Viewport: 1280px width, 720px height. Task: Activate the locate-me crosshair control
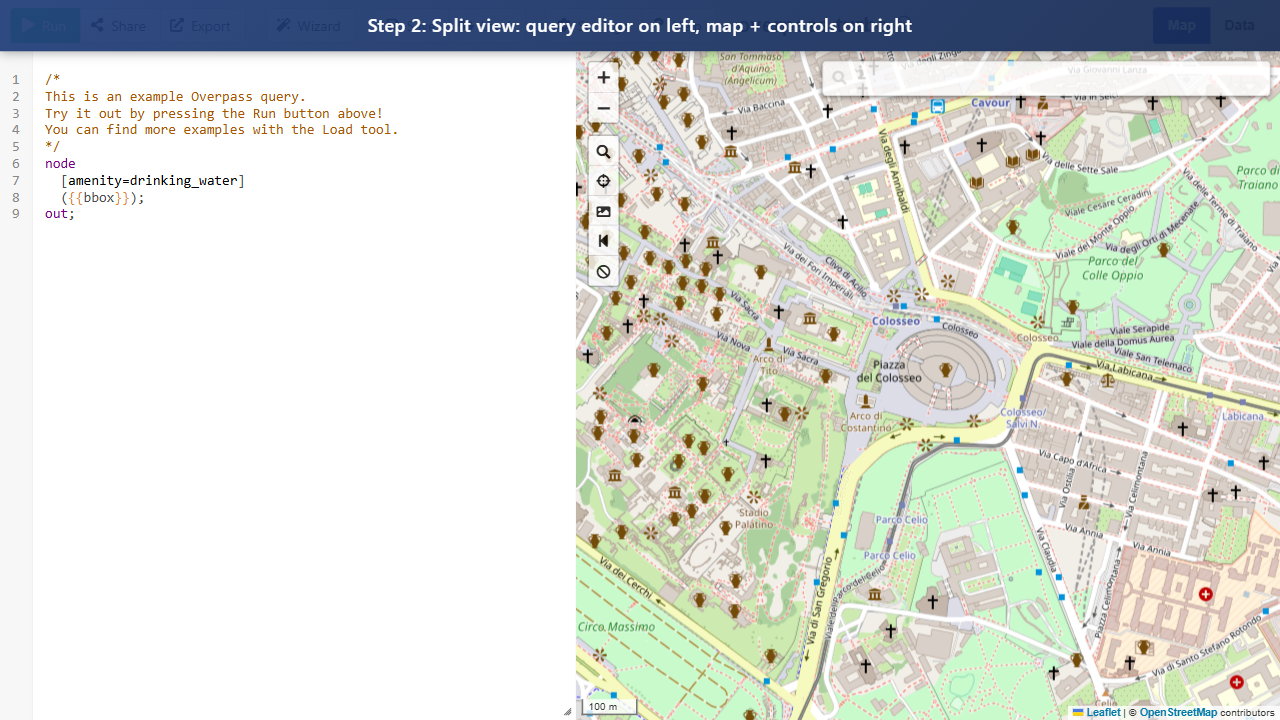tap(603, 181)
